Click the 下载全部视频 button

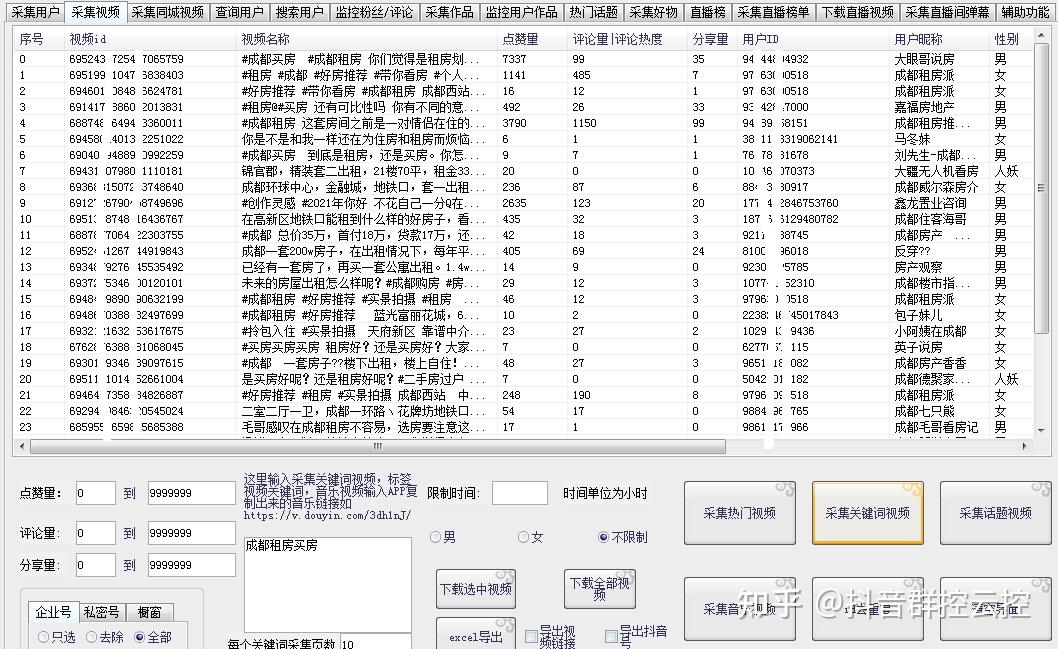click(x=599, y=588)
